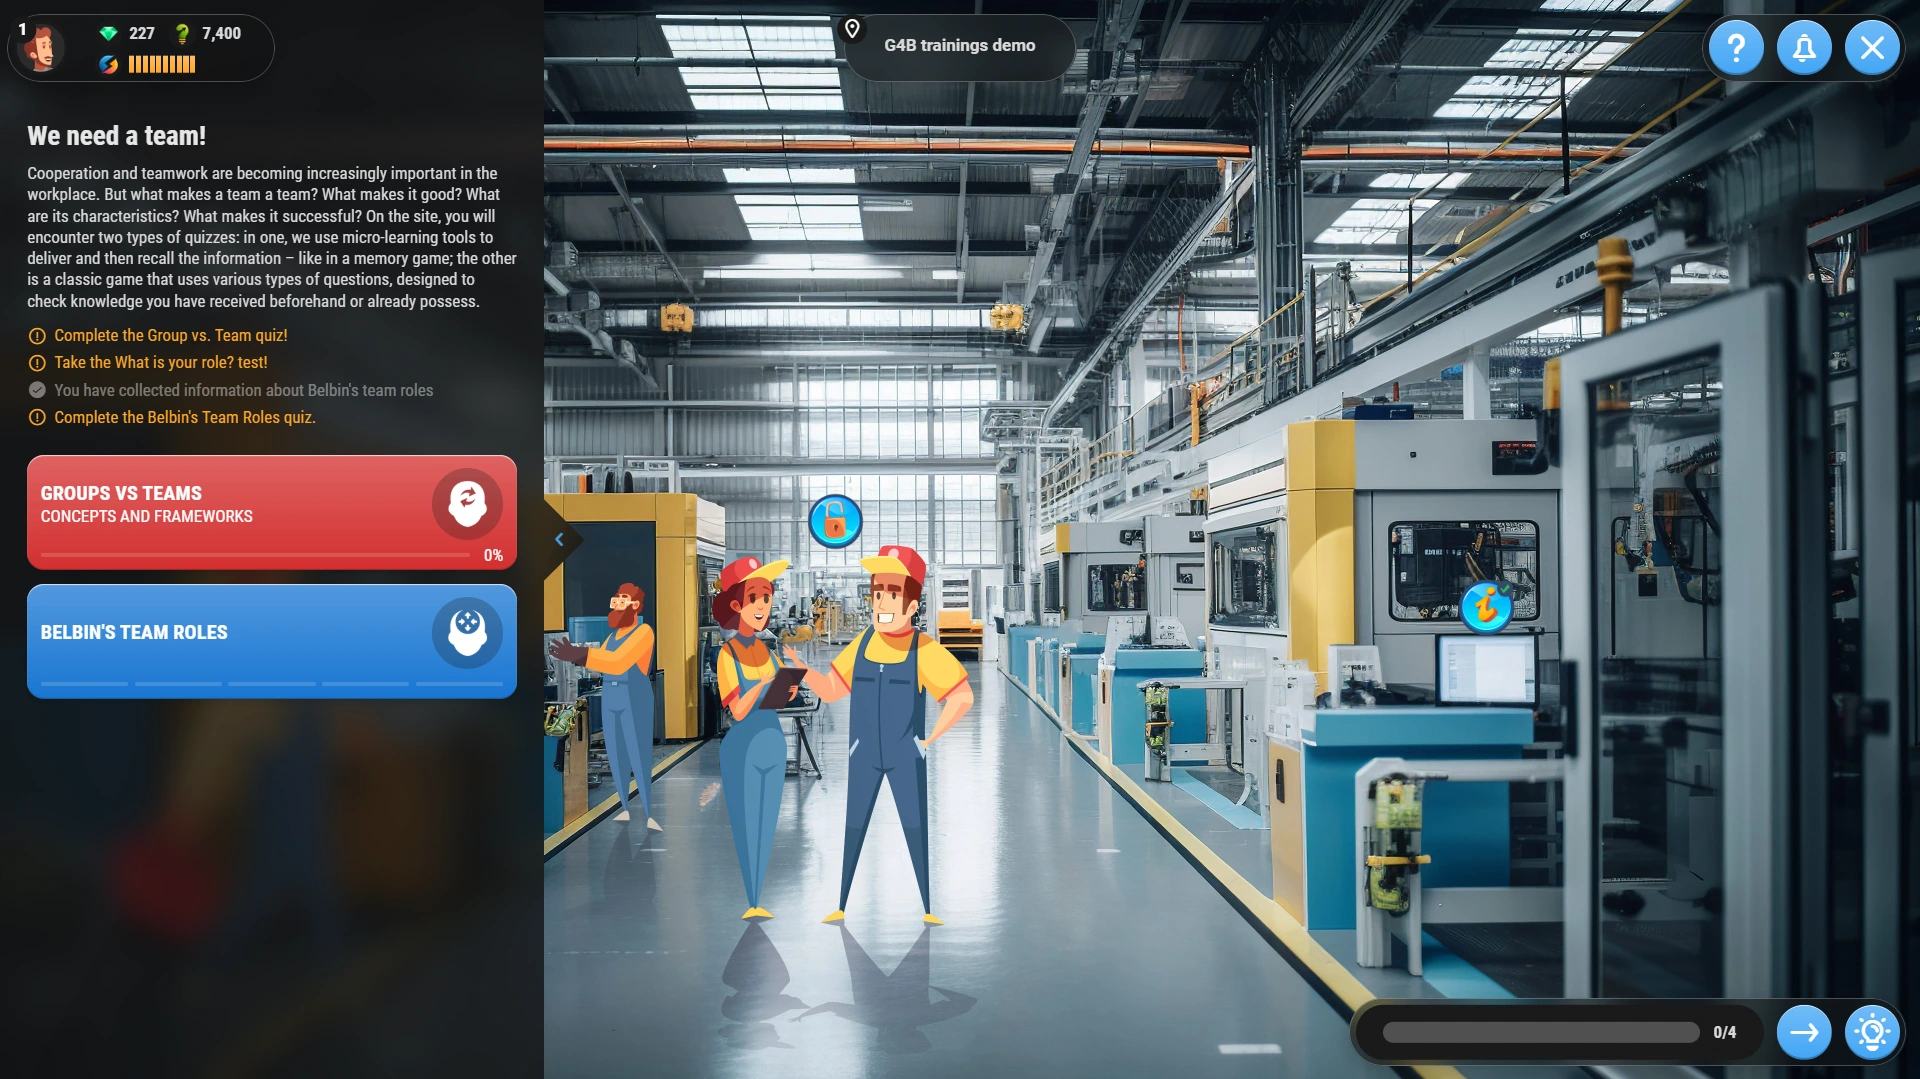Screen dimensions: 1920x1079
Task: Click the completed checkmark beside Belbin's roles info
Action: coord(36,390)
